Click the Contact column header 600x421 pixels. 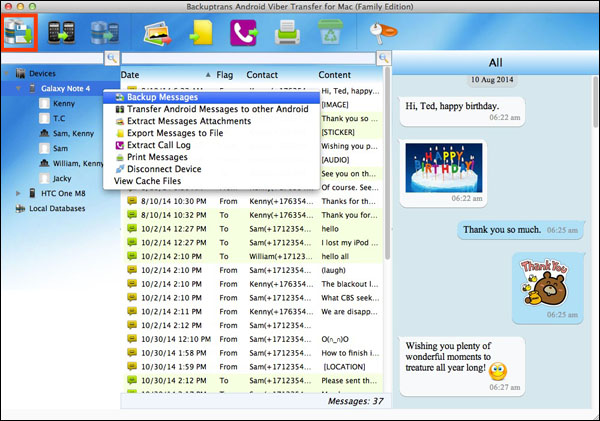click(262, 75)
